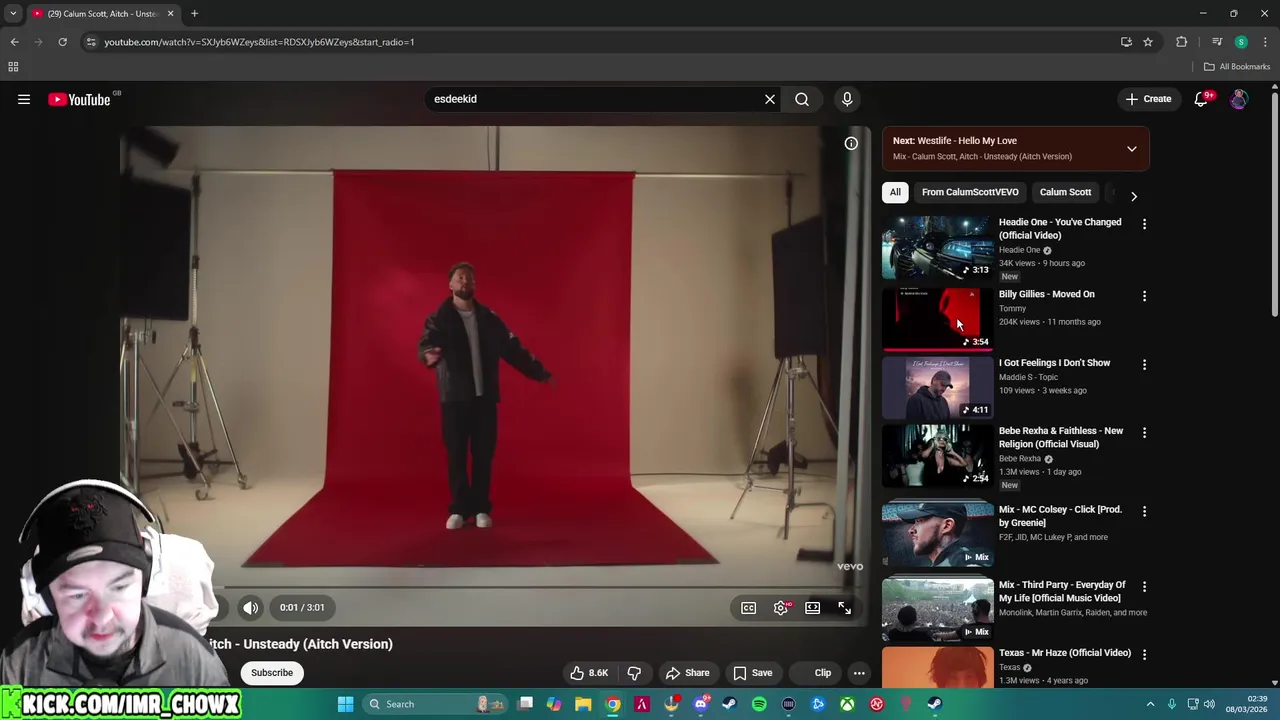Toggle closed captions on the player
1280x720 pixels.
tap(748, 607)
